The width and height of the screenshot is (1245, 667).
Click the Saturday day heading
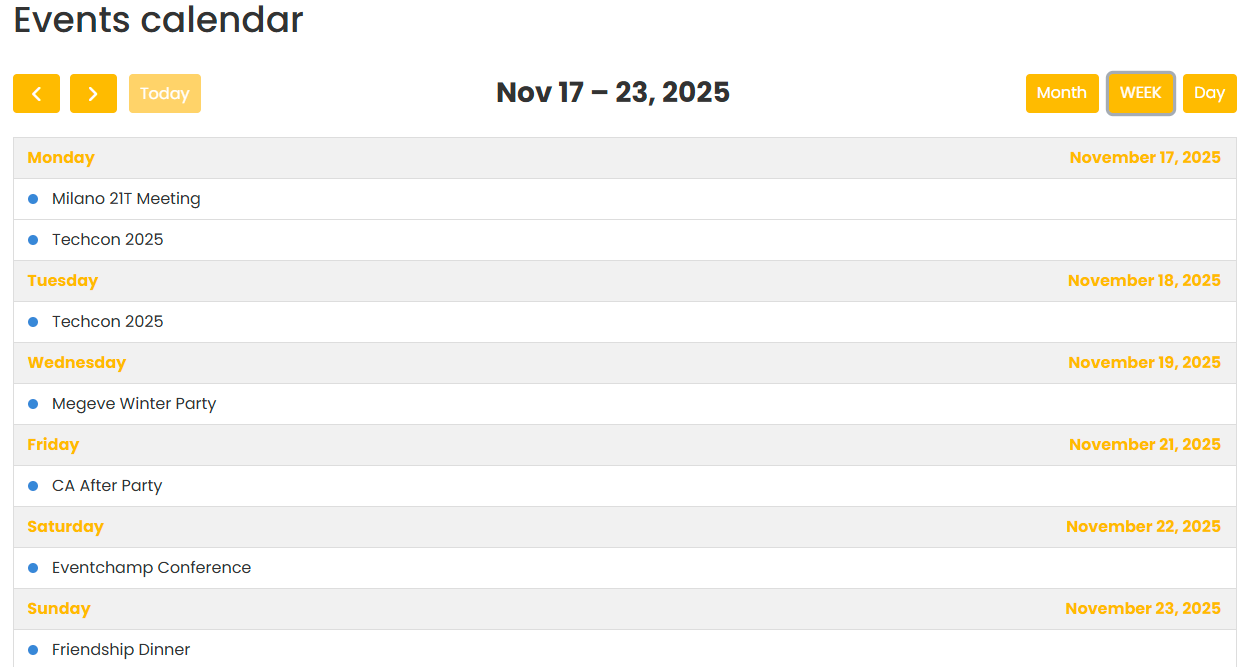tap(65, 527)
